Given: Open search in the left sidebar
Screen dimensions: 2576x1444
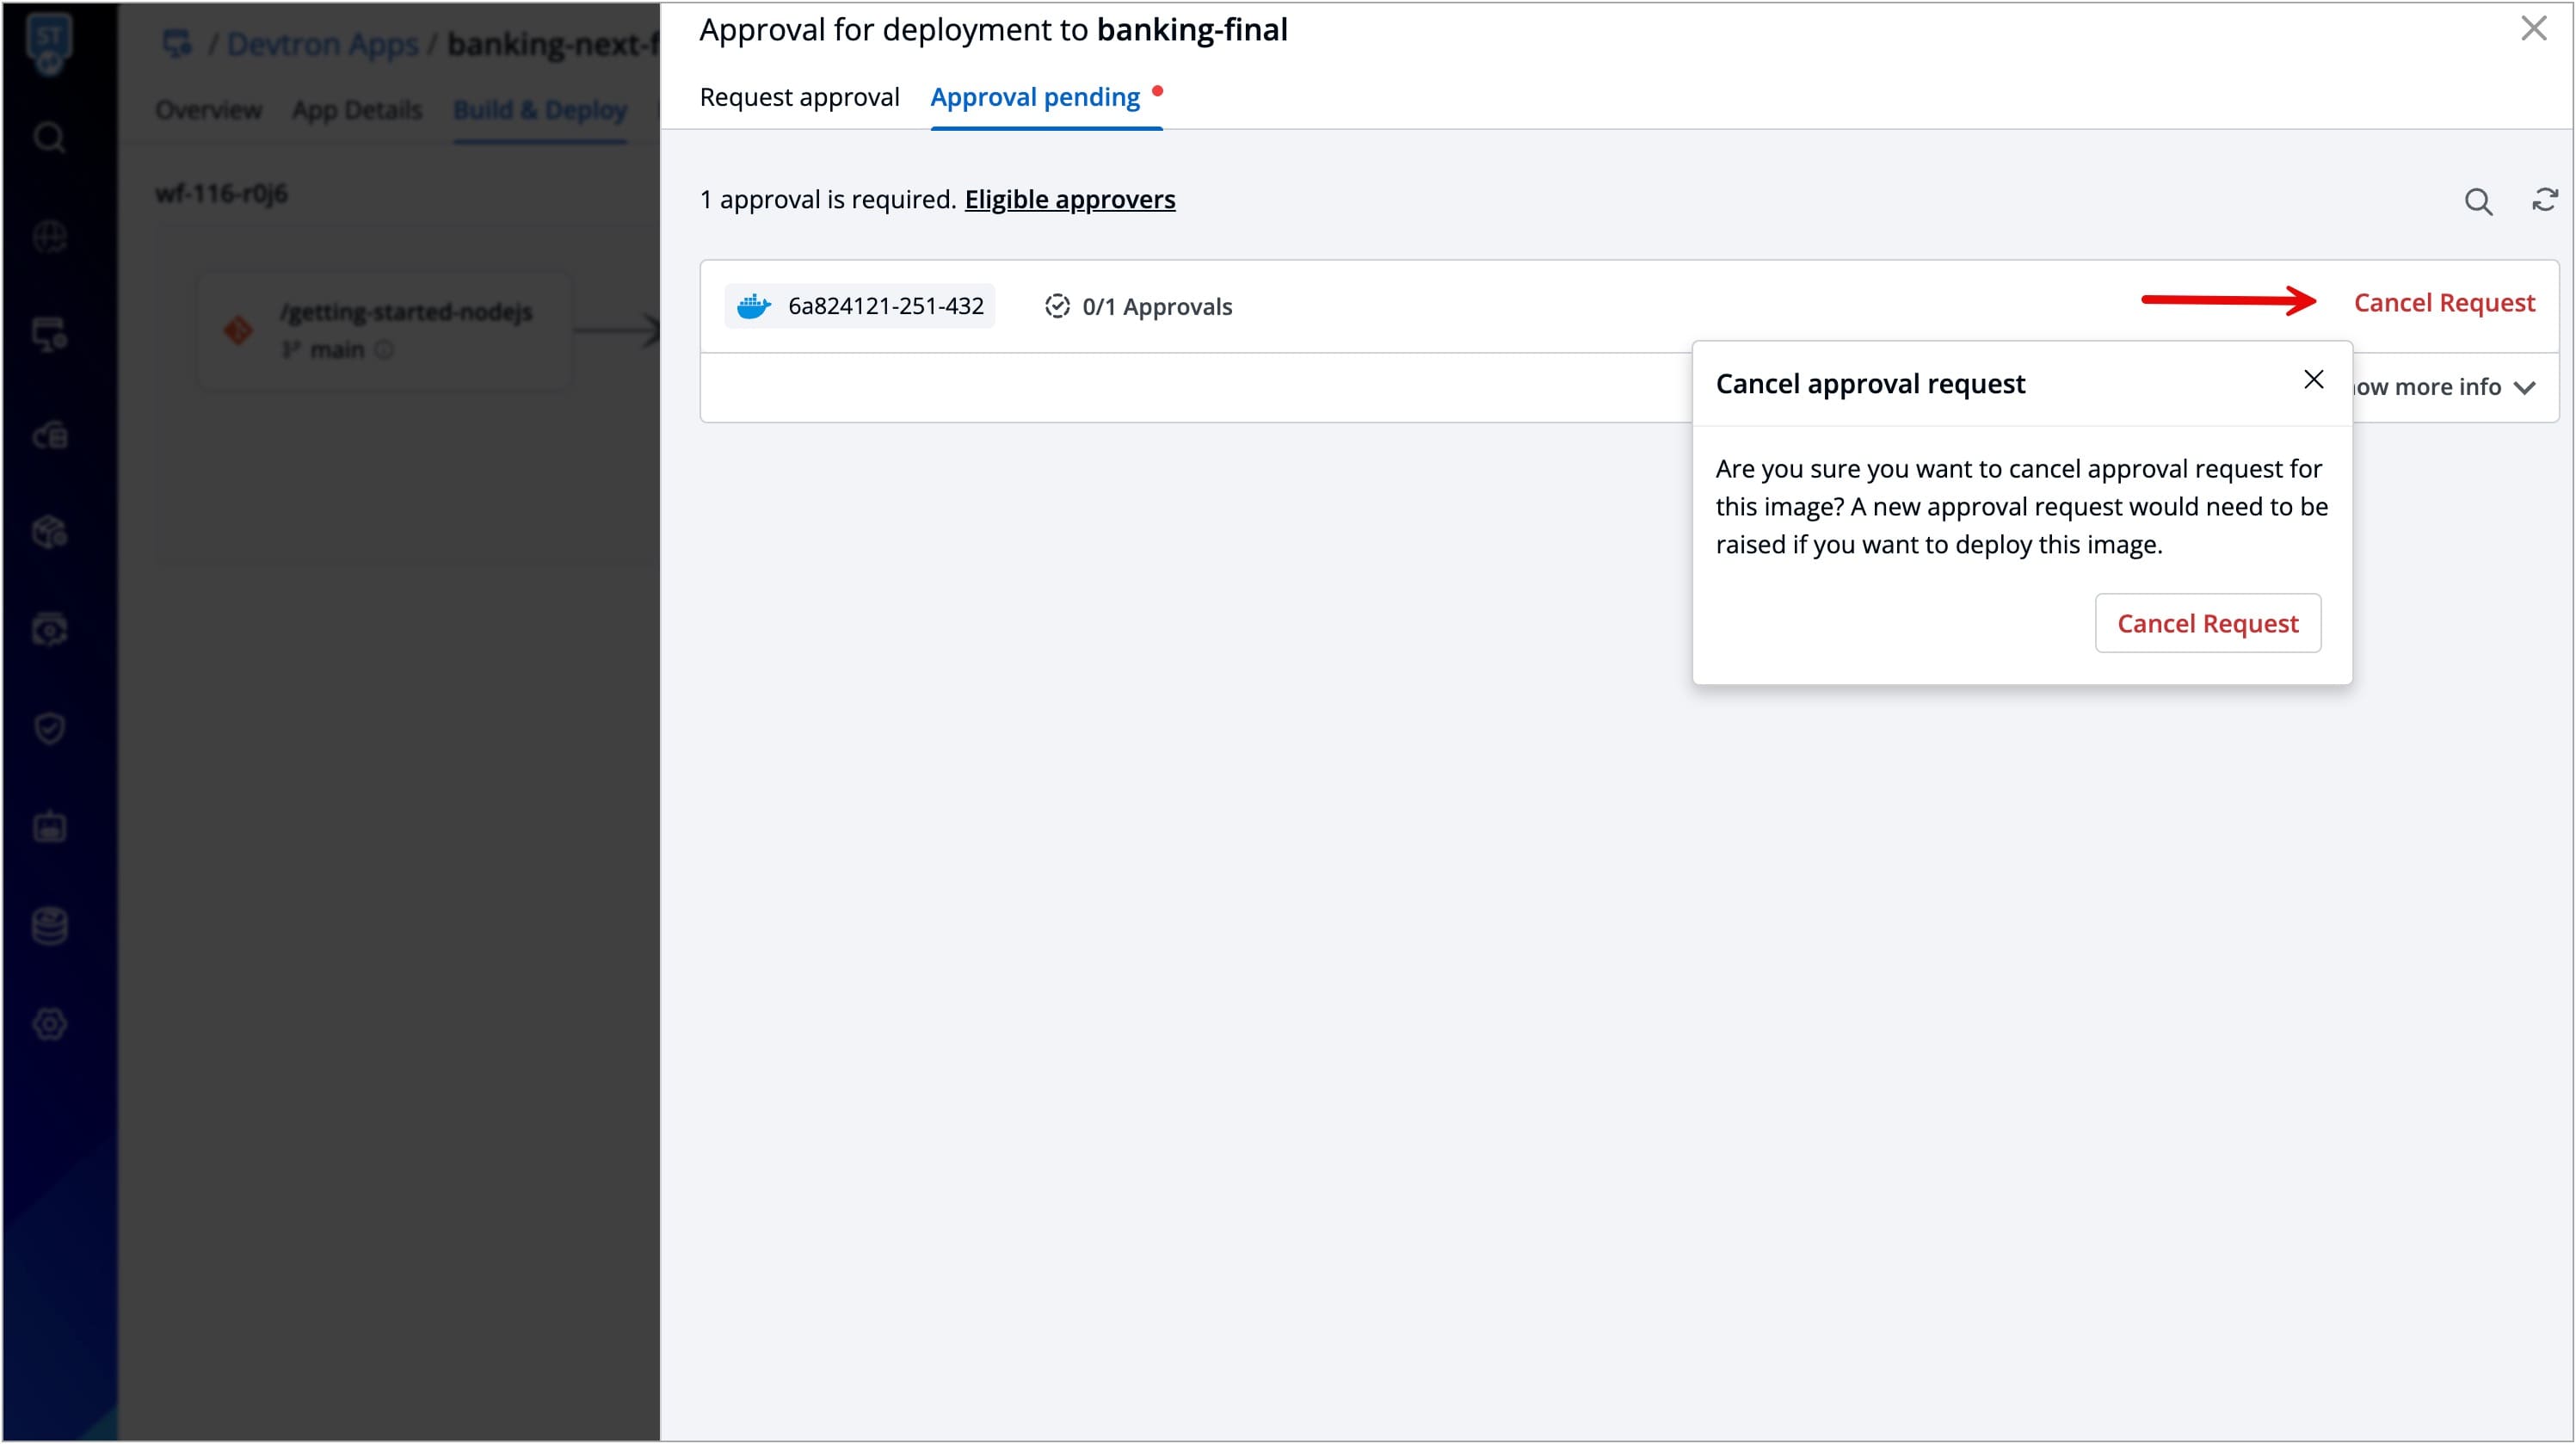Looking at the screenshot, I should [x=49, y=137].
